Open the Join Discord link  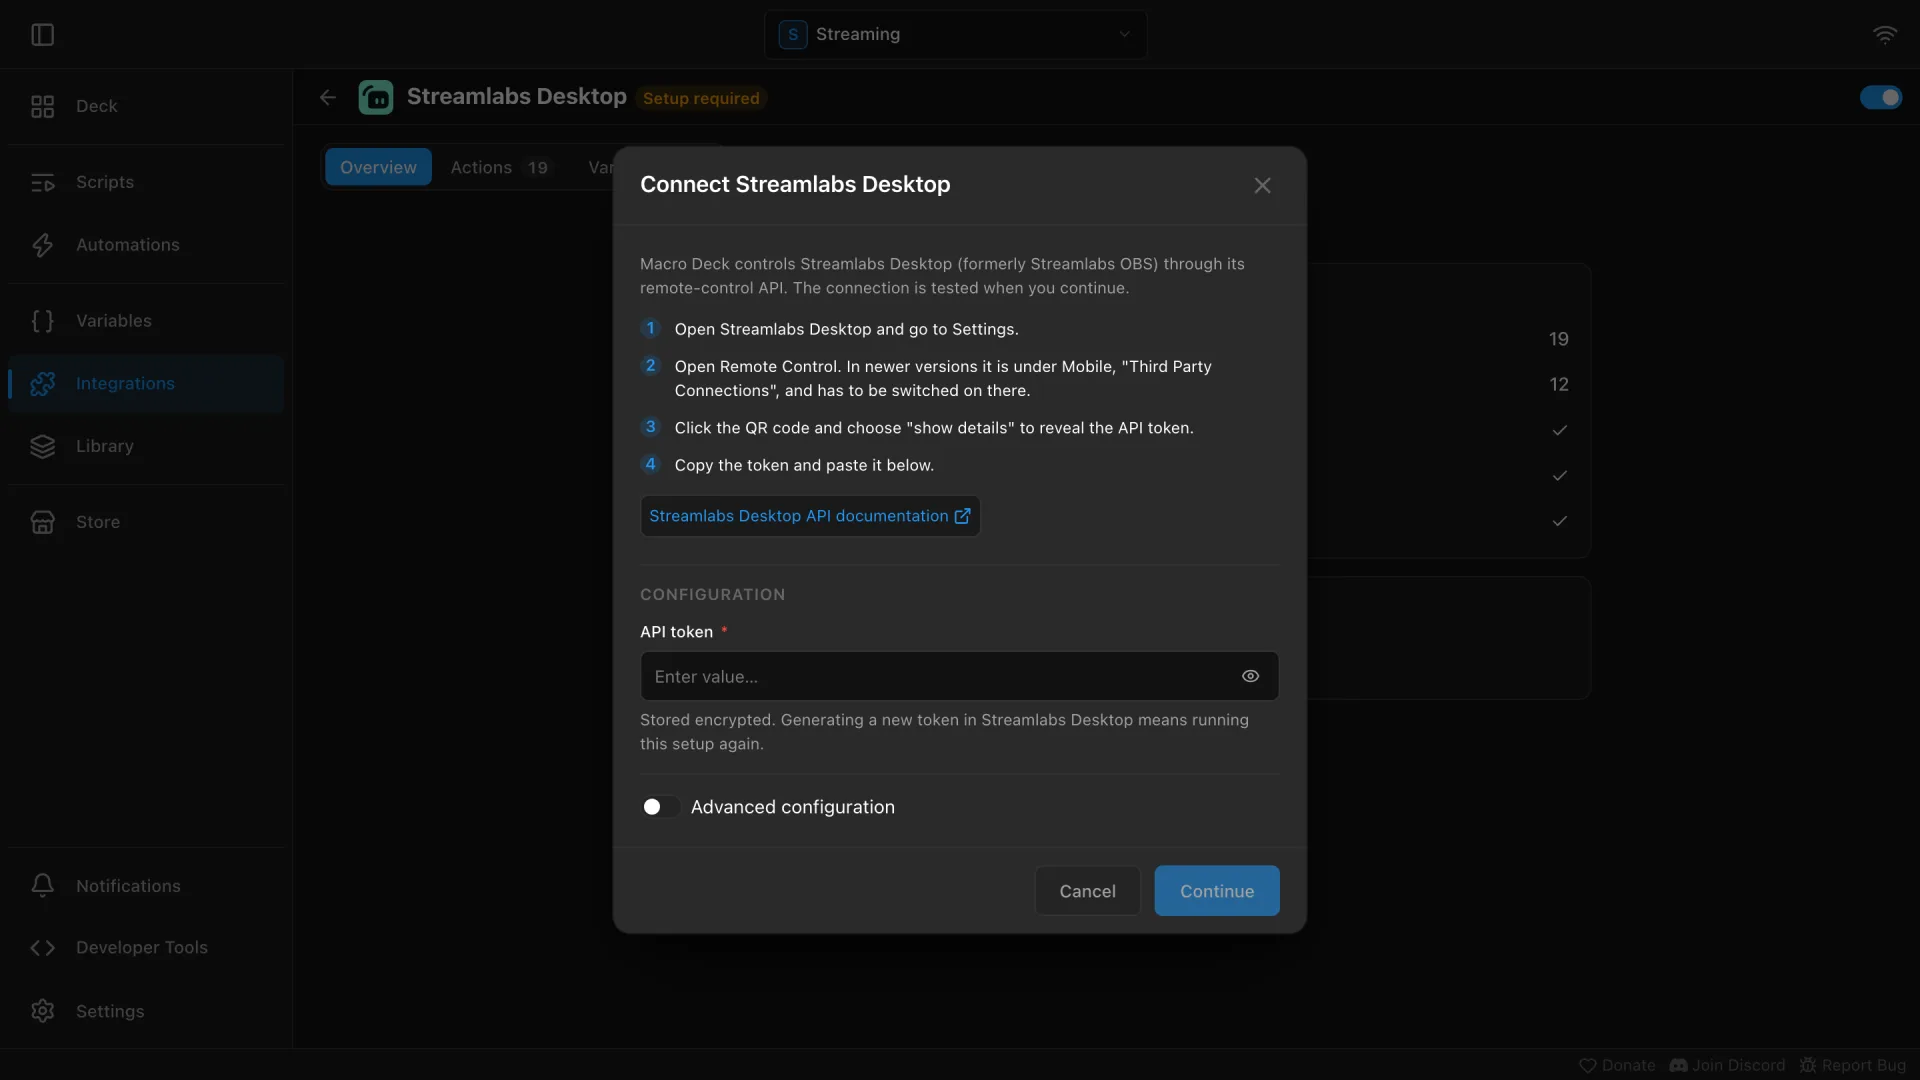point(1727,1065)
